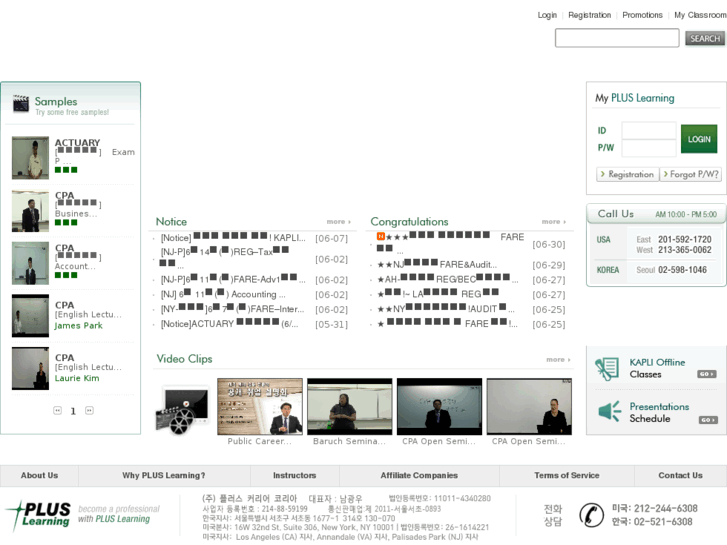727x545 pixels.
Task: Open Why PLUS Learning? footer tab
Action: [x=164, y=475]
